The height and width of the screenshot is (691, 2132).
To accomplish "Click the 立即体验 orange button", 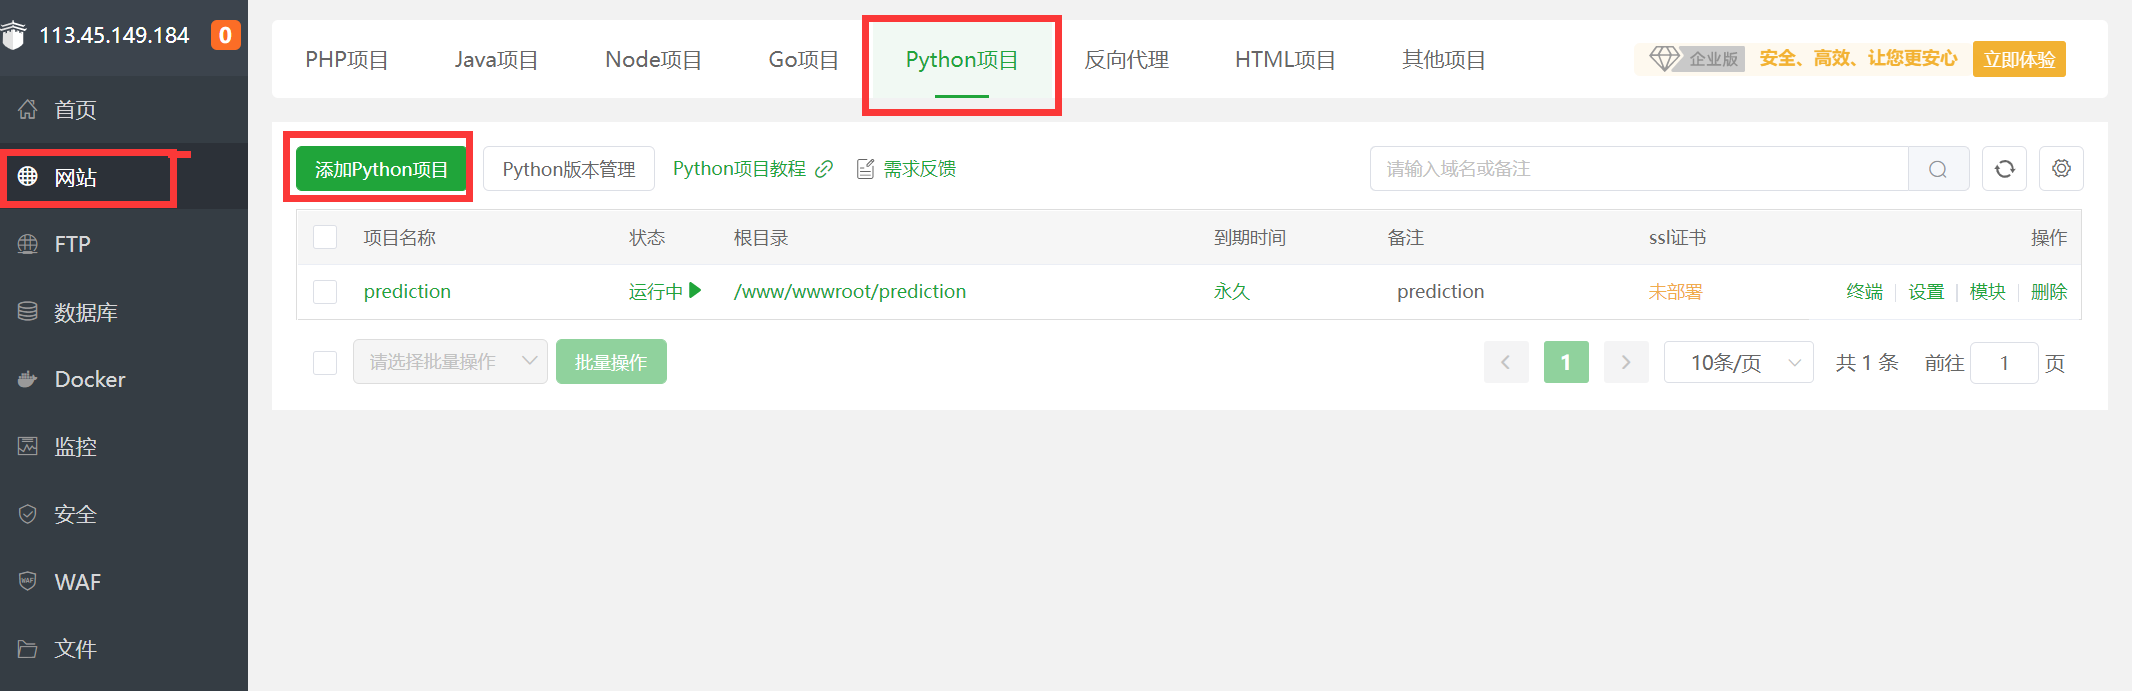I will coord(2019,59).
